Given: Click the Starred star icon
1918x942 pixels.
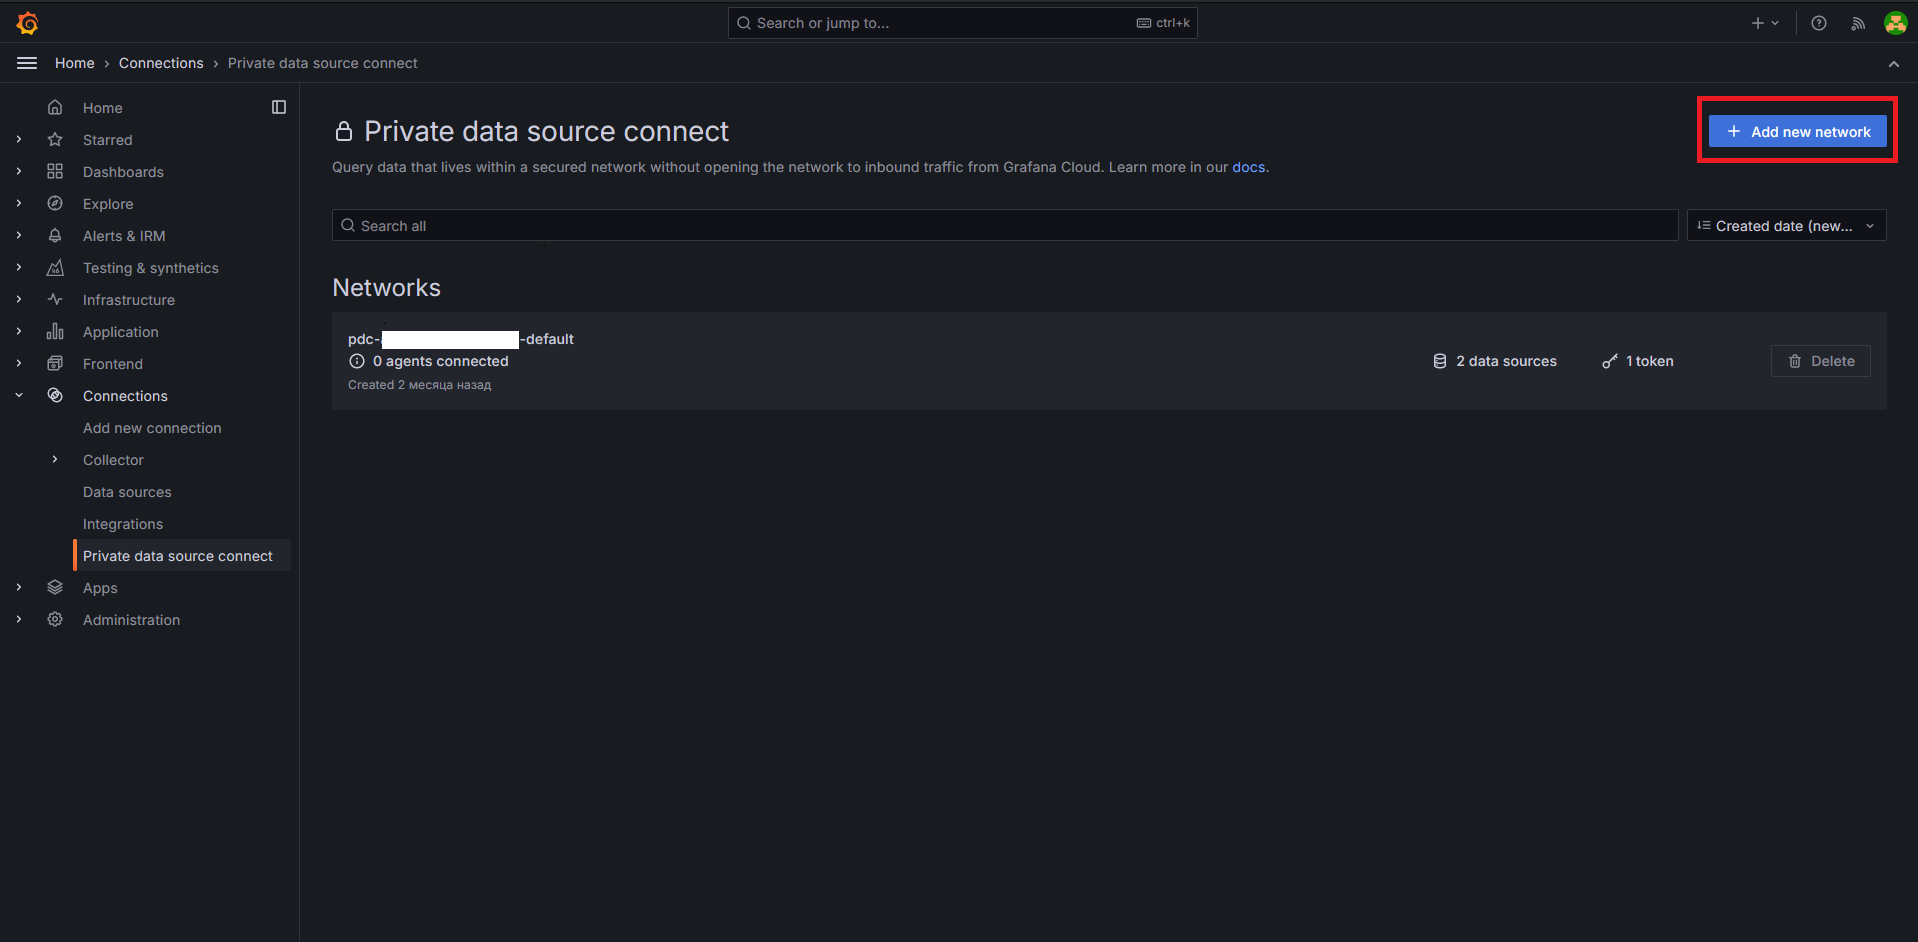Looking at the screenshot, I should pos(55,139).
